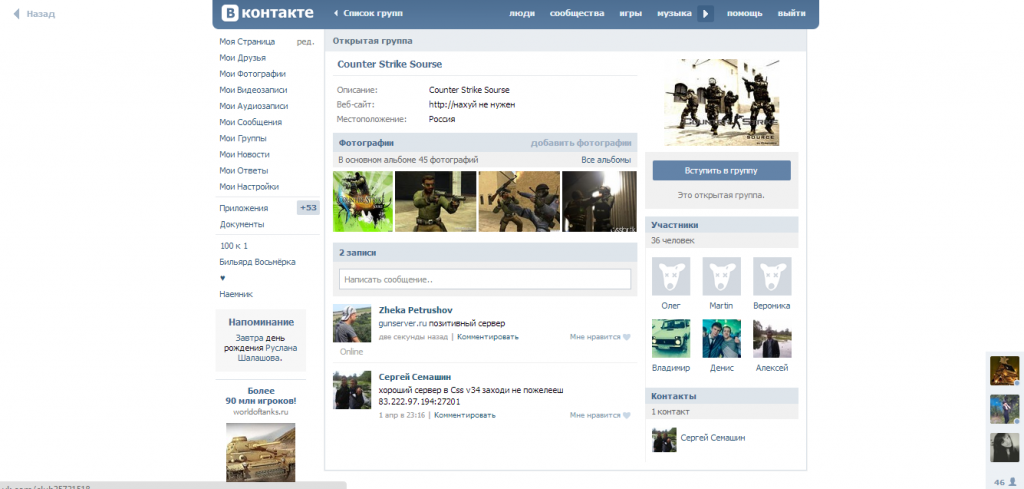
Task: Expand the Контакты section header
Action: point(673,396)
